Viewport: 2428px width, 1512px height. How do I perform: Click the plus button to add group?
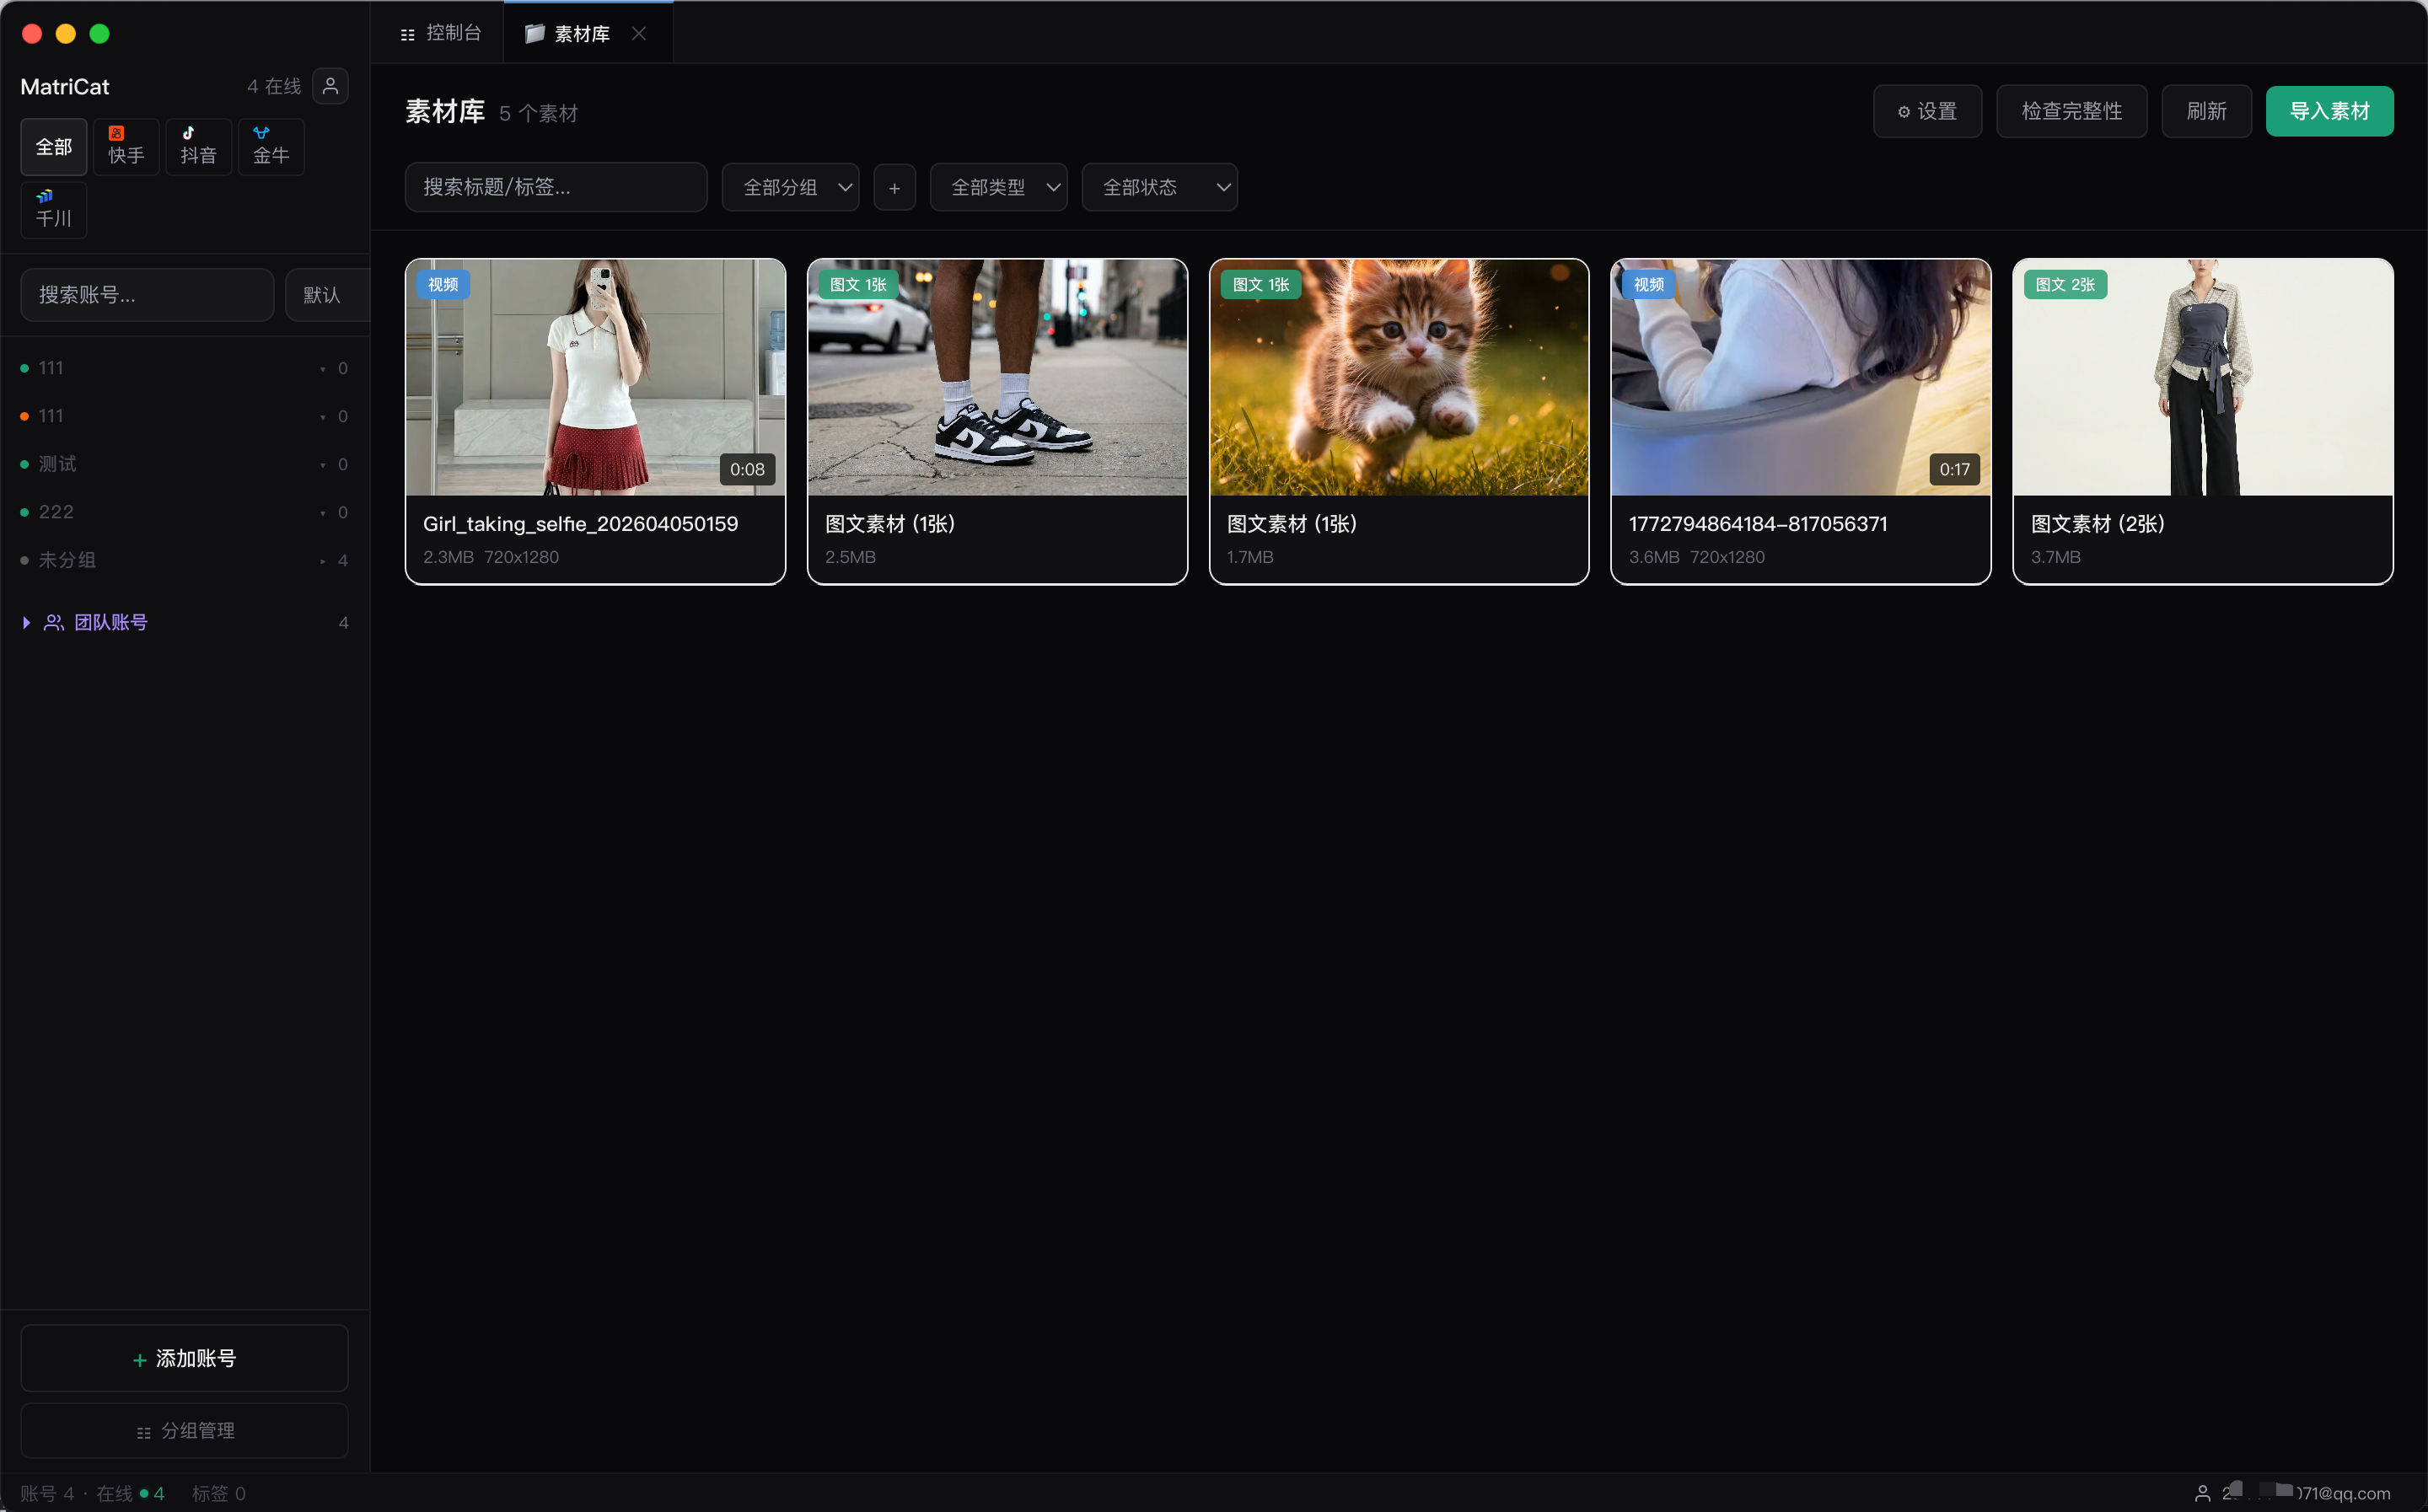coord(894,188)
